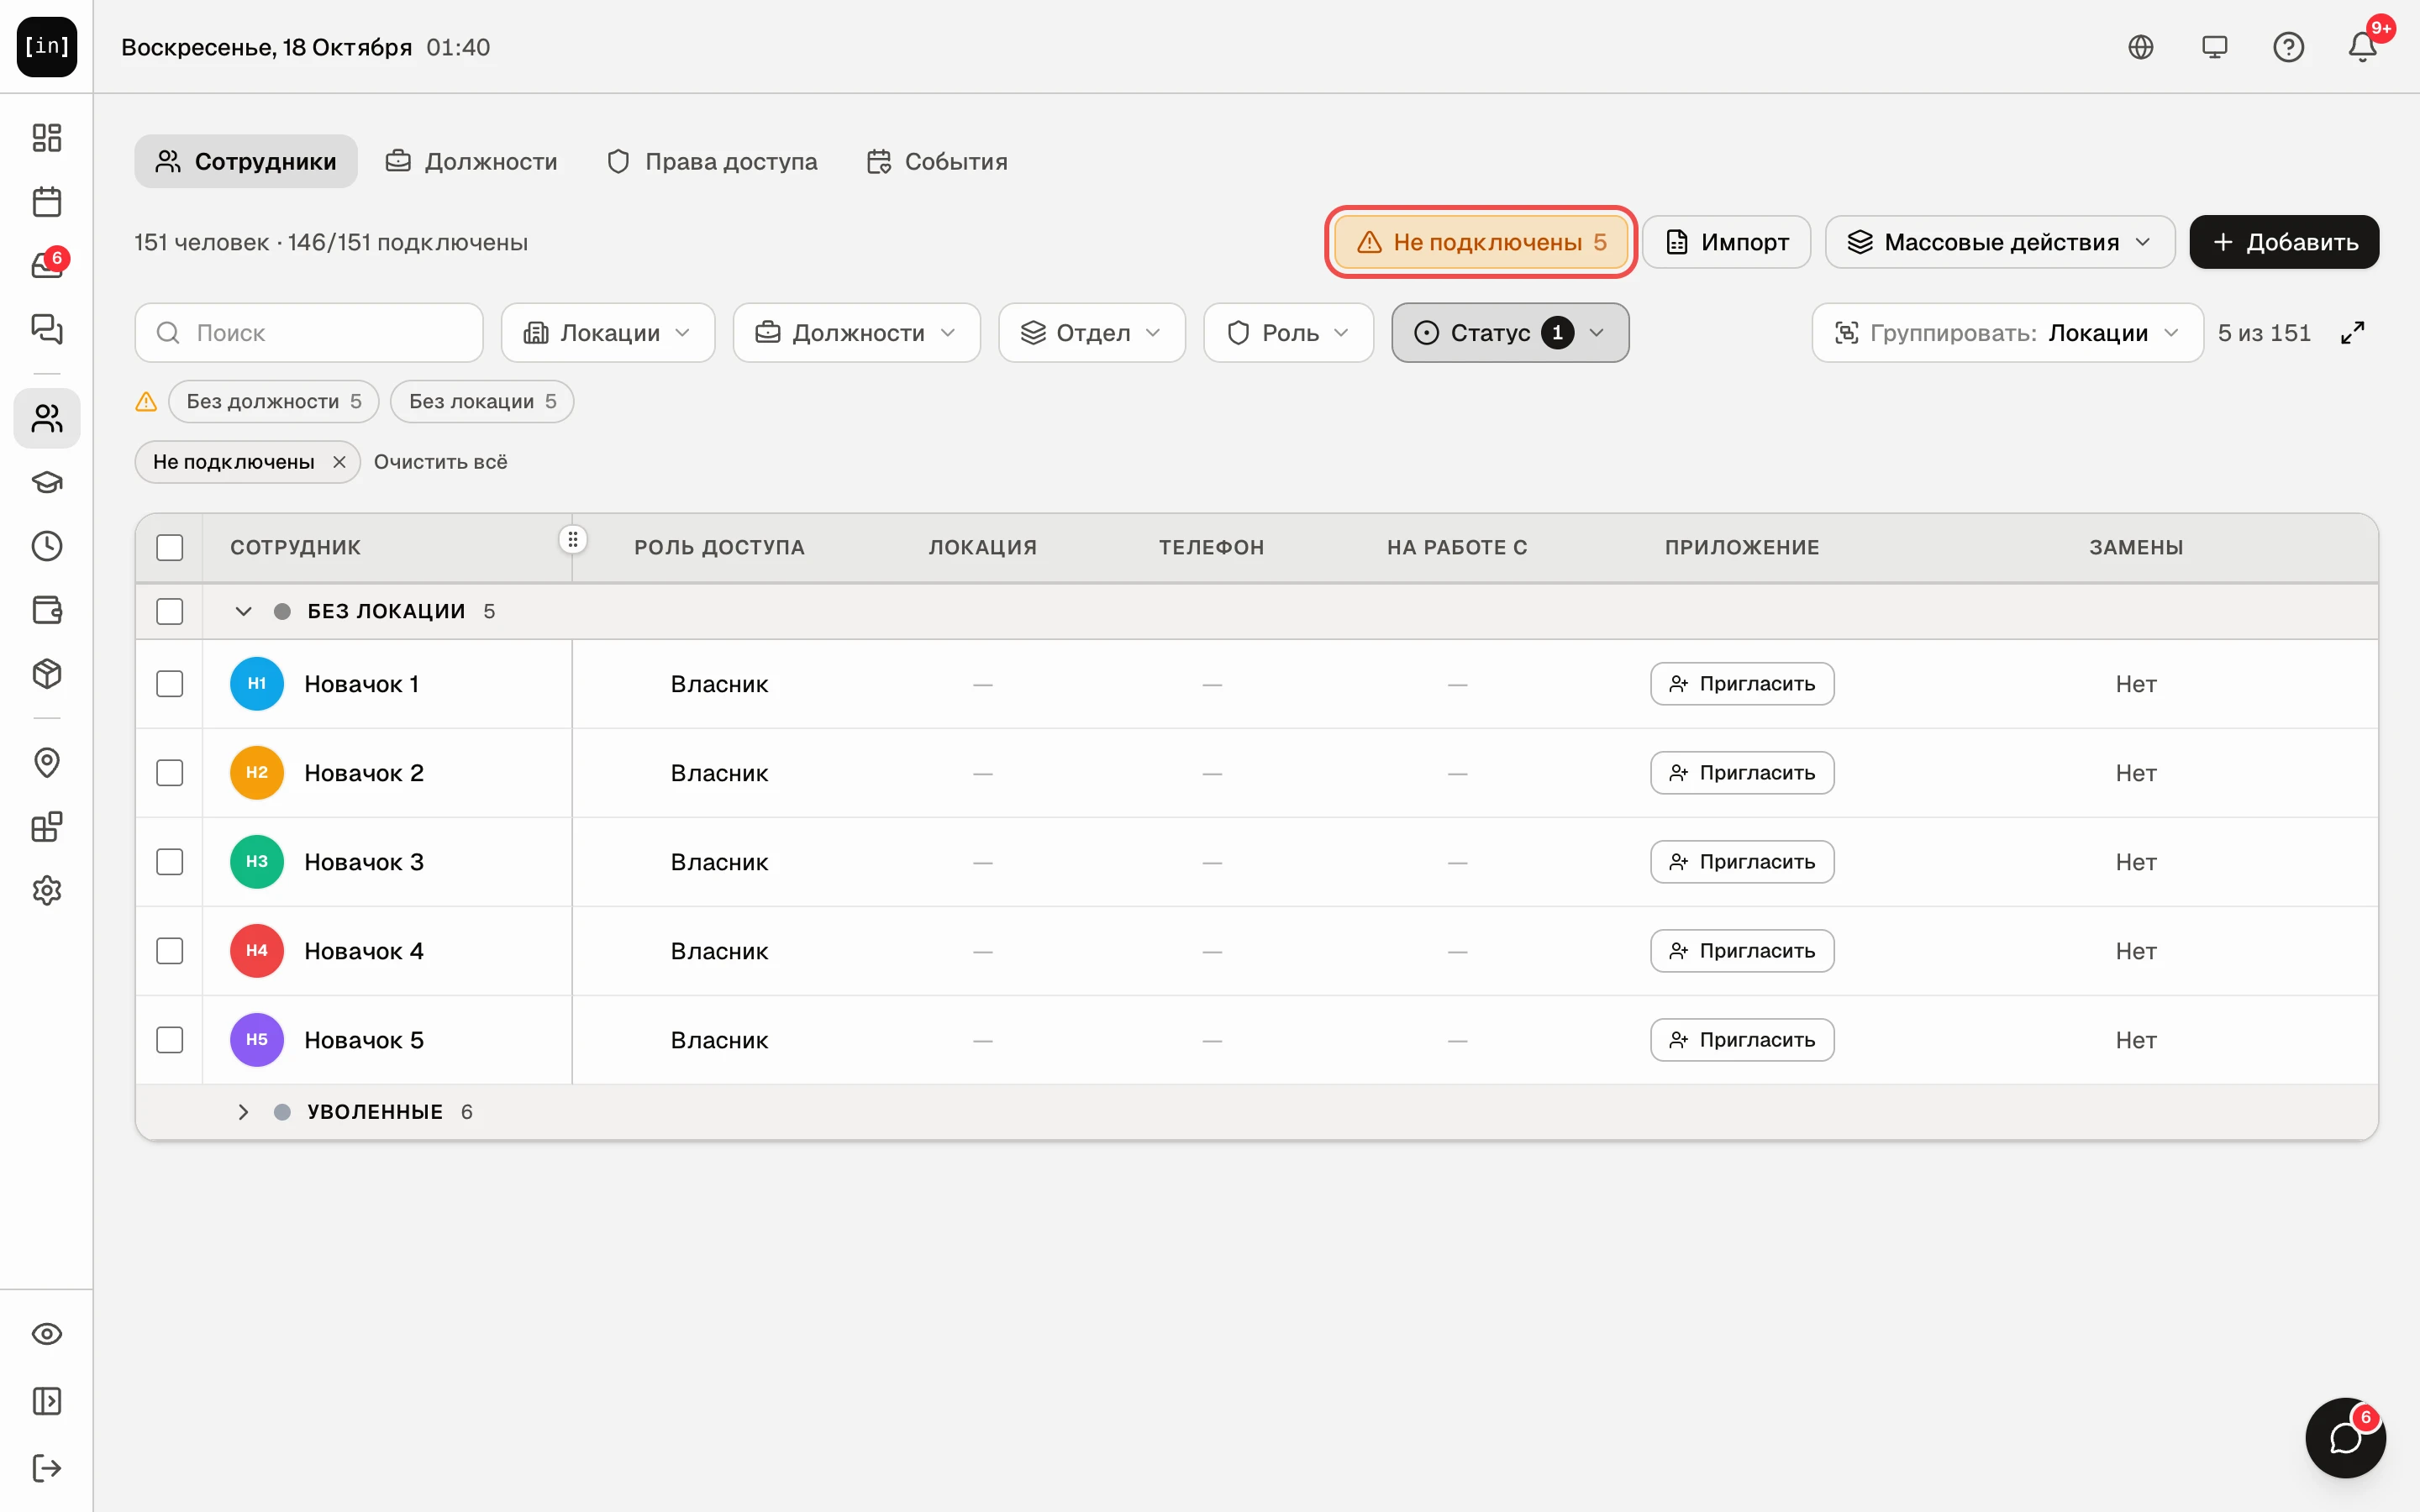Check the Новачок 5 row checkbox
The image size is (2420, 1512).
170,1040
